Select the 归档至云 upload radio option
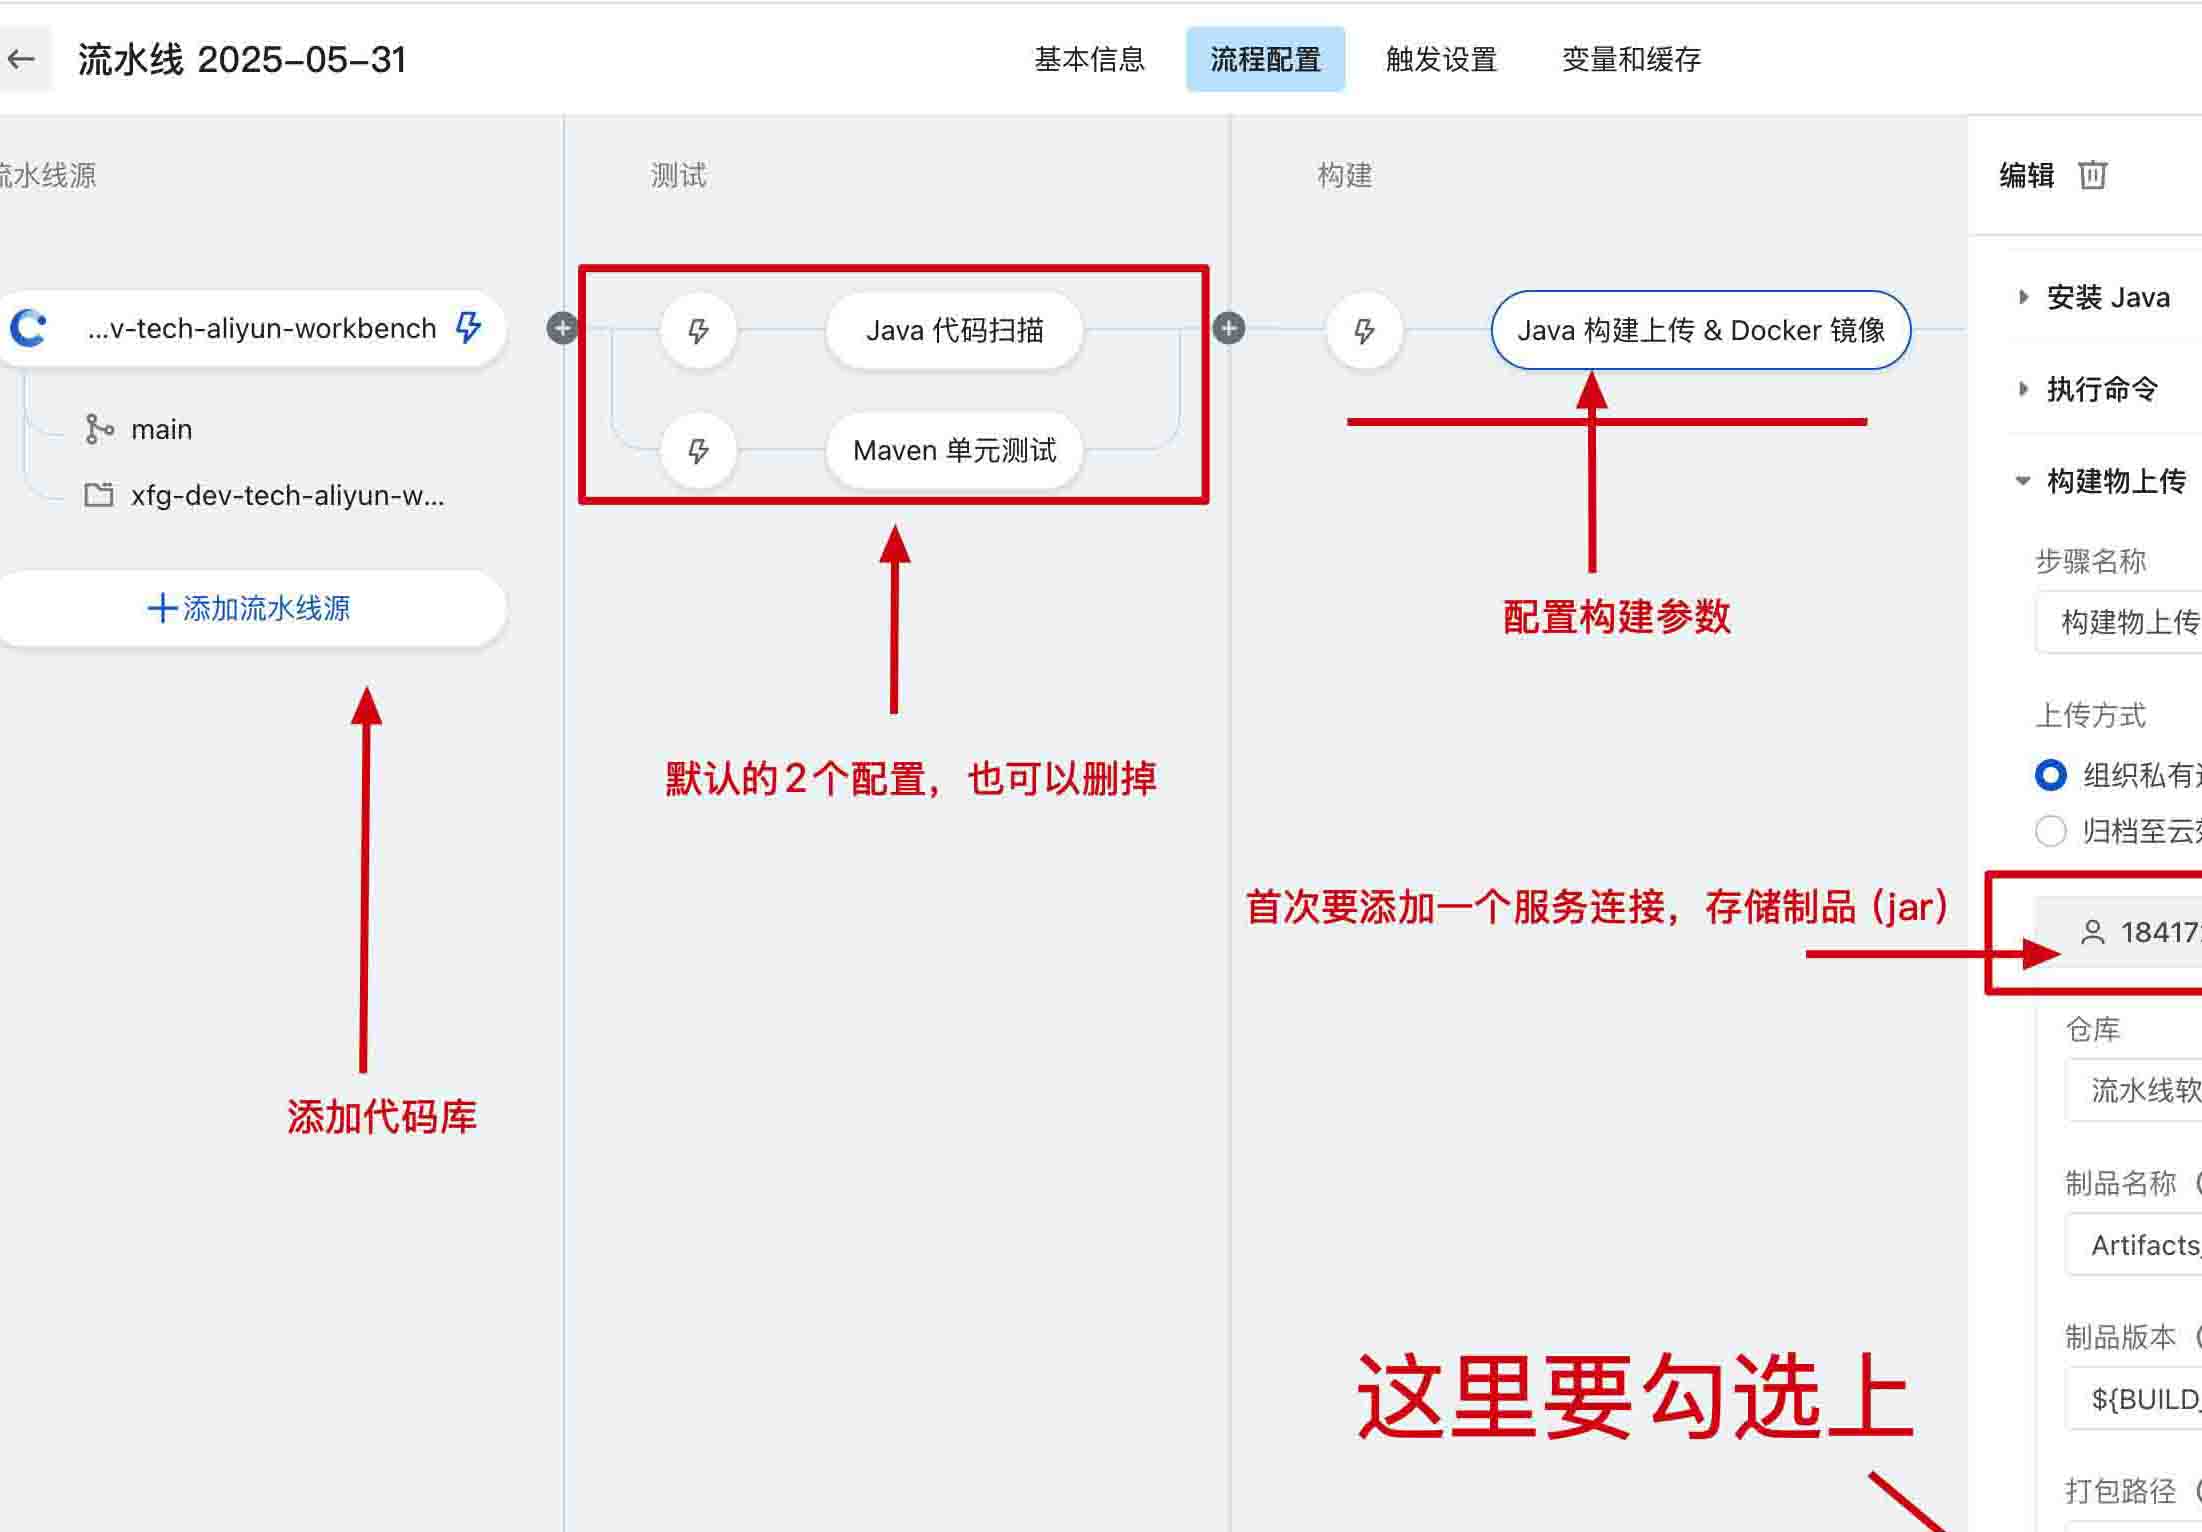The height and width of the screenshot is (1532, 2202). click(2050, 831)
